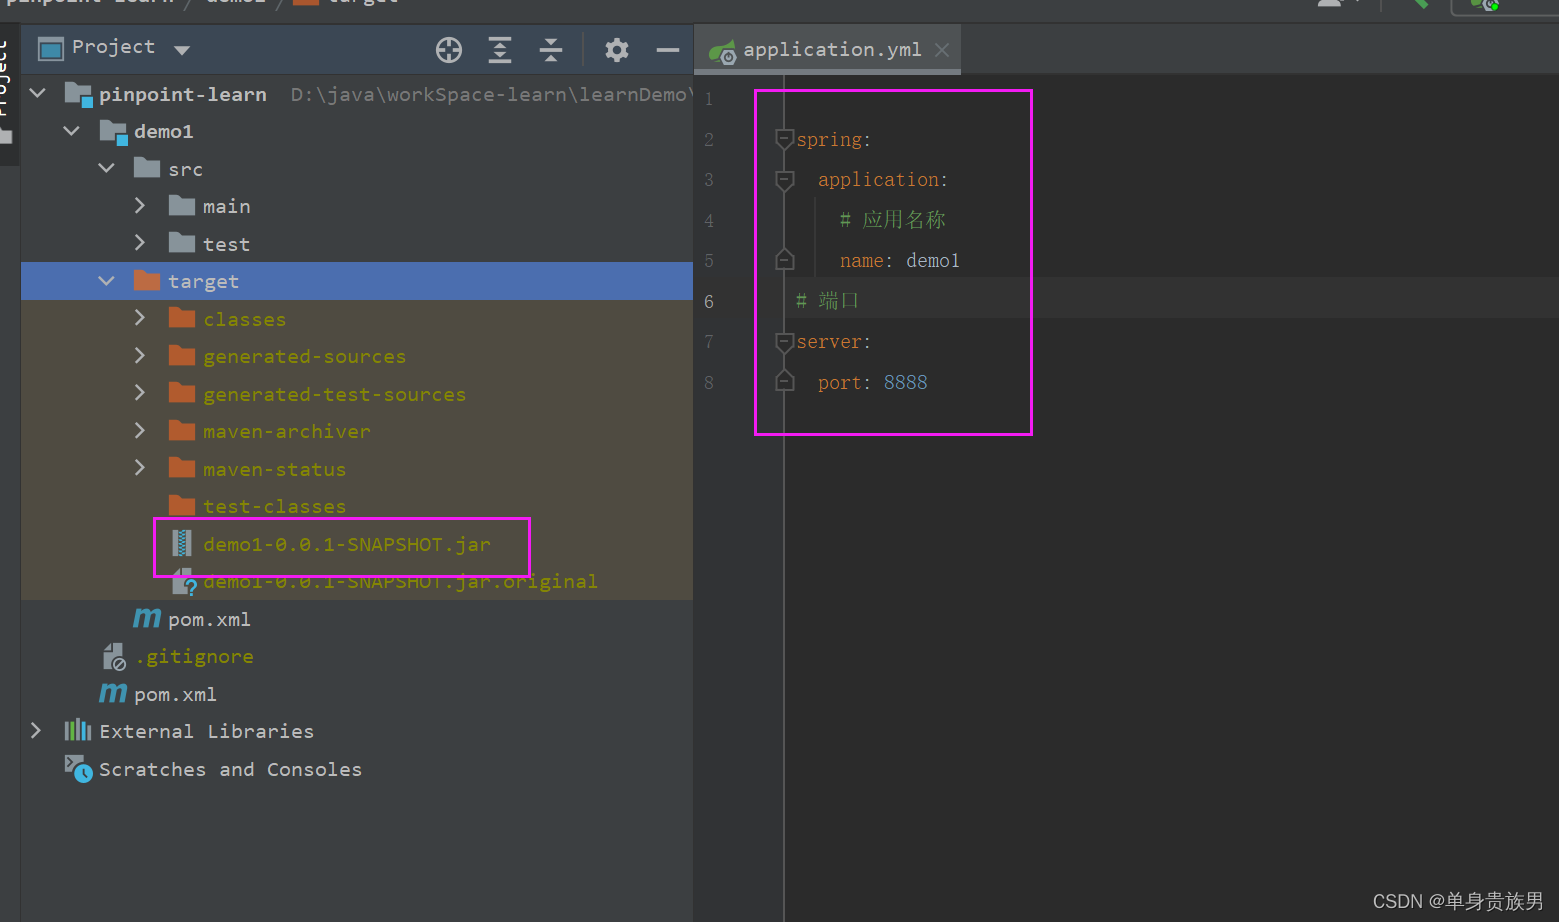This screenshot has width=1559, height=922.
Task: Select demo1-0.0.1-SNAPSHOT.jar.original file name
Action: coord(400,581)
